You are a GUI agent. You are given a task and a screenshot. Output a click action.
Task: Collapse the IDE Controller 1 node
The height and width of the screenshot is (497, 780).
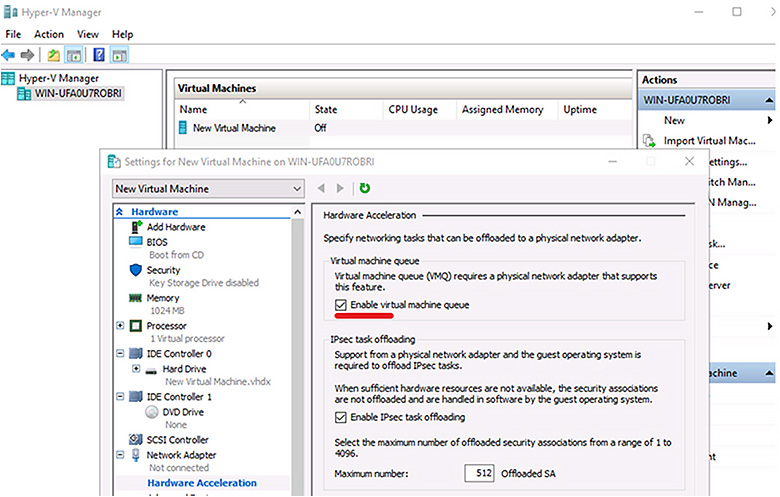(x=120, y=397)
